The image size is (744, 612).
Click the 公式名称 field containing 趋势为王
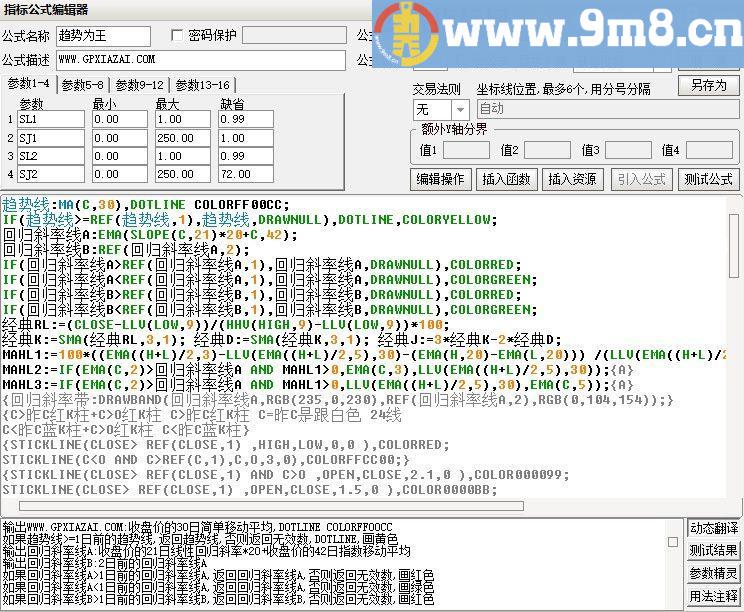[103, 36]
